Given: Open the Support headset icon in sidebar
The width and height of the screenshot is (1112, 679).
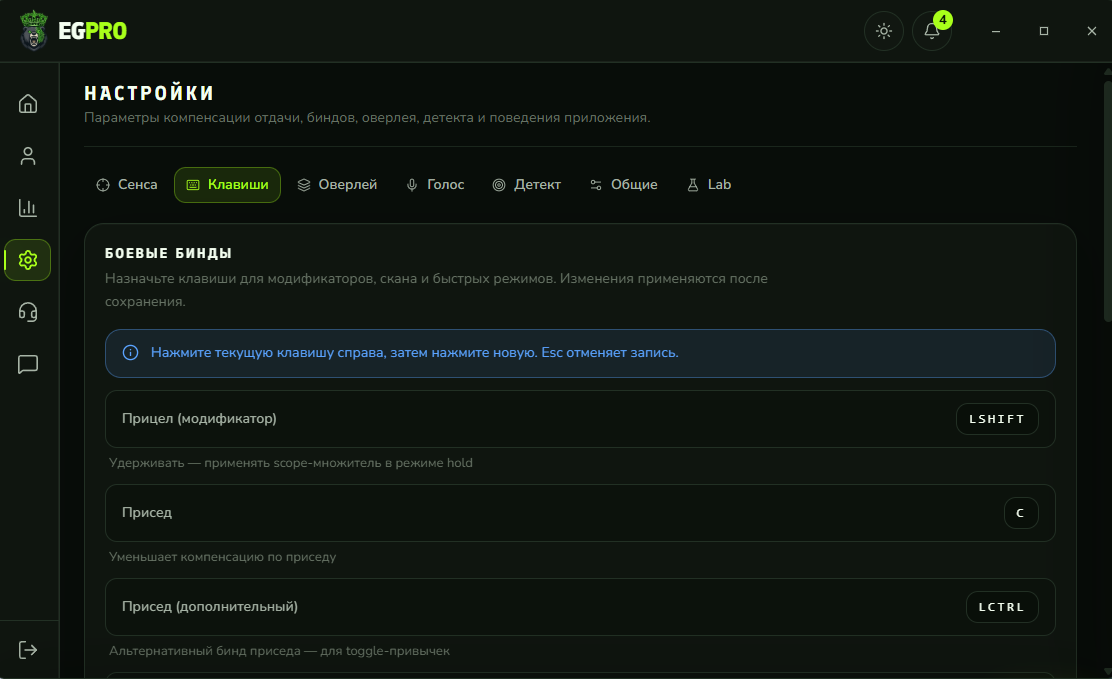Looking at the screenshot, I should [x=28, y=312].
